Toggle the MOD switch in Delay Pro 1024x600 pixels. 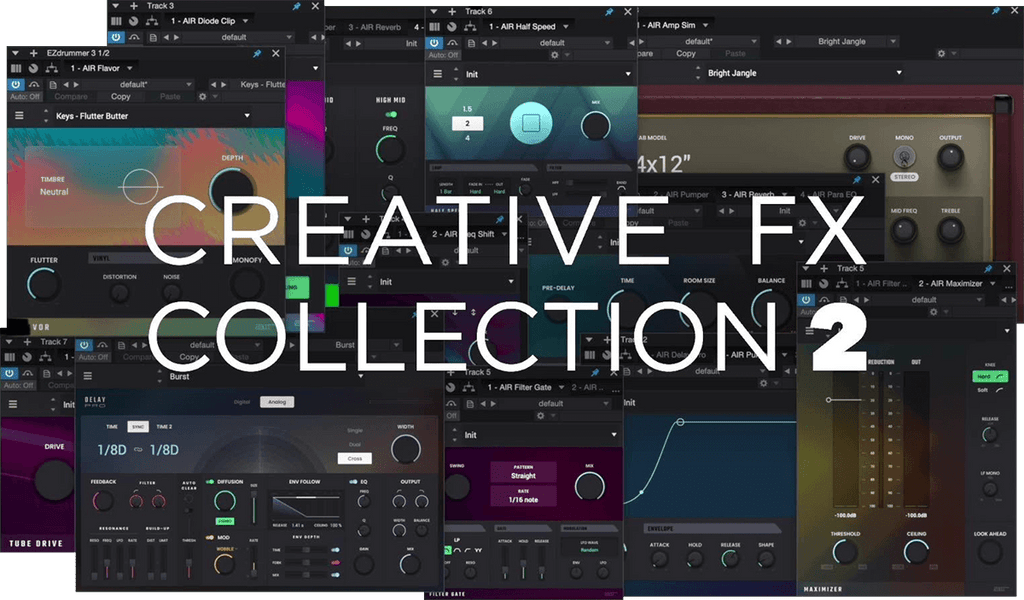pyautogui.click(x=210, y=537)
